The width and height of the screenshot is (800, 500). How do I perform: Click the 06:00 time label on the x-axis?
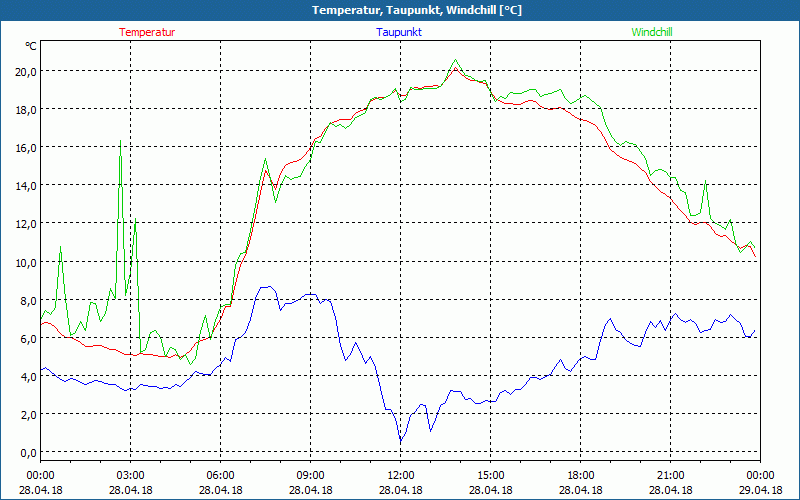pyautogui.click(x=220, y=476)
